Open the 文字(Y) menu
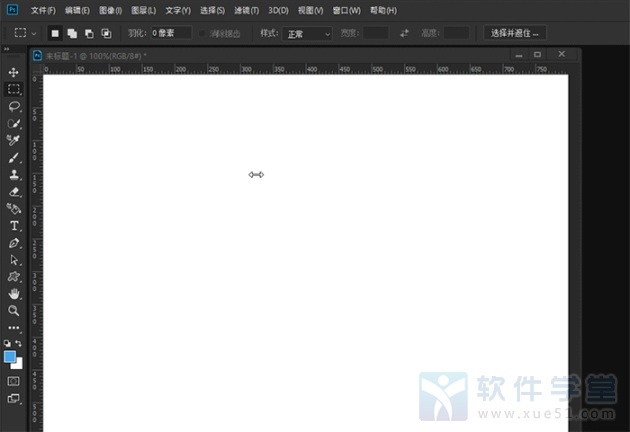630x432 pixels. pyautogui.click(x=178, y=10)
